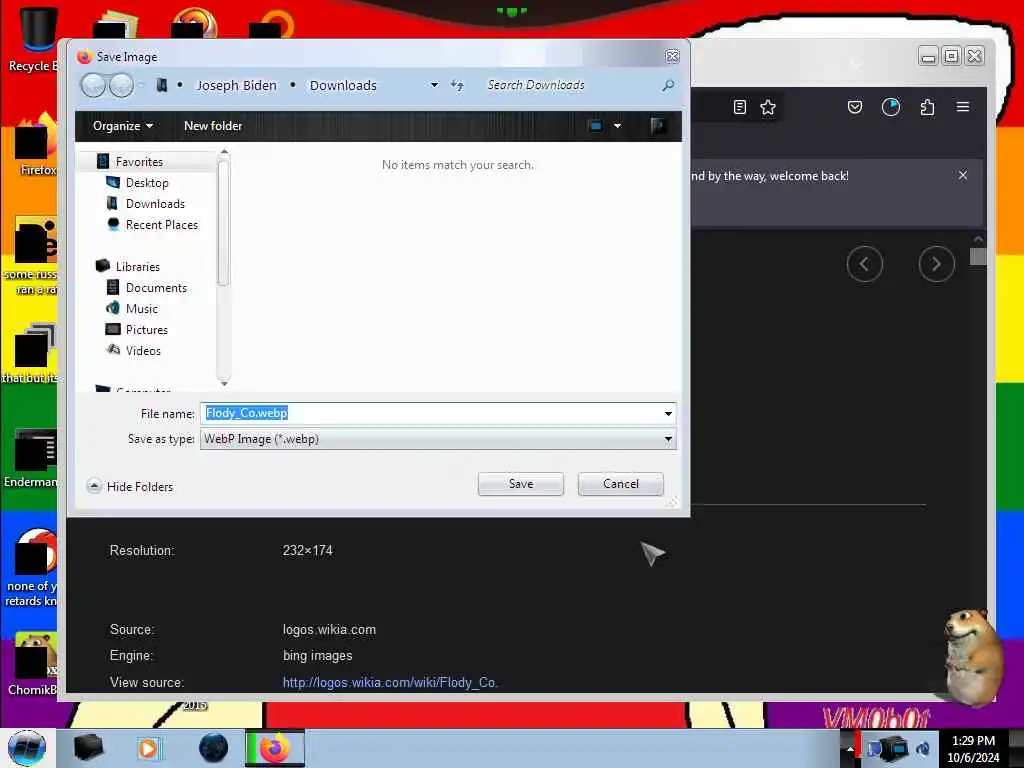Click the volume icon in the system tray
Viewport: 1024px width, 768px height.
[x=923, y=749]
